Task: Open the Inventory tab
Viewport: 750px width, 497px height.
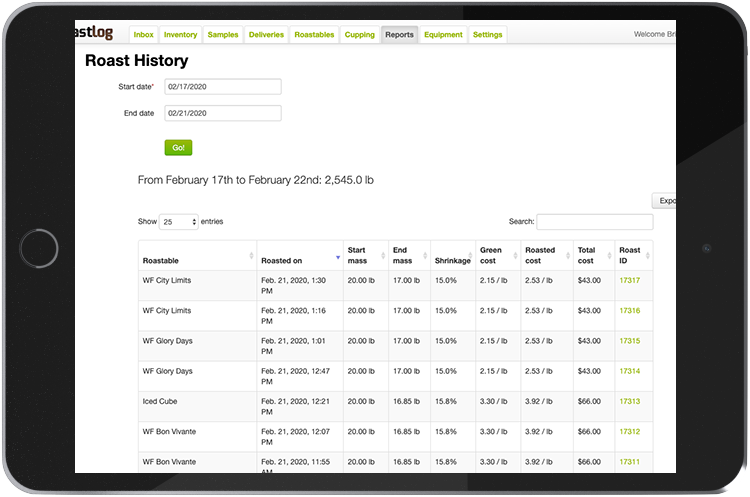Action: coord(180,35)
